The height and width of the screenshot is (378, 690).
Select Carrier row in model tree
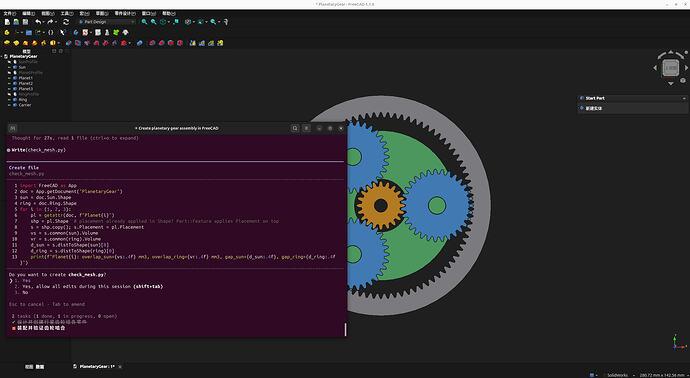25,105
